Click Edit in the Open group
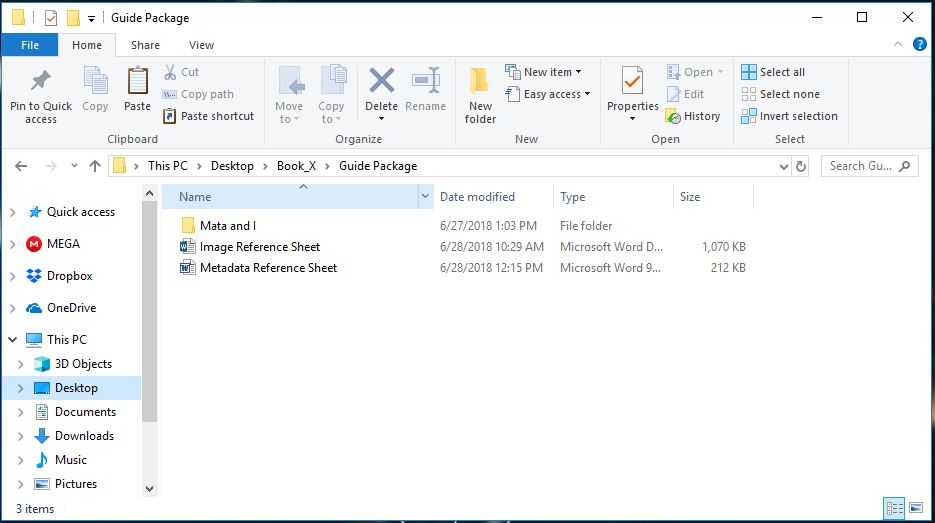The image size is (935, 523). (686, 94)
